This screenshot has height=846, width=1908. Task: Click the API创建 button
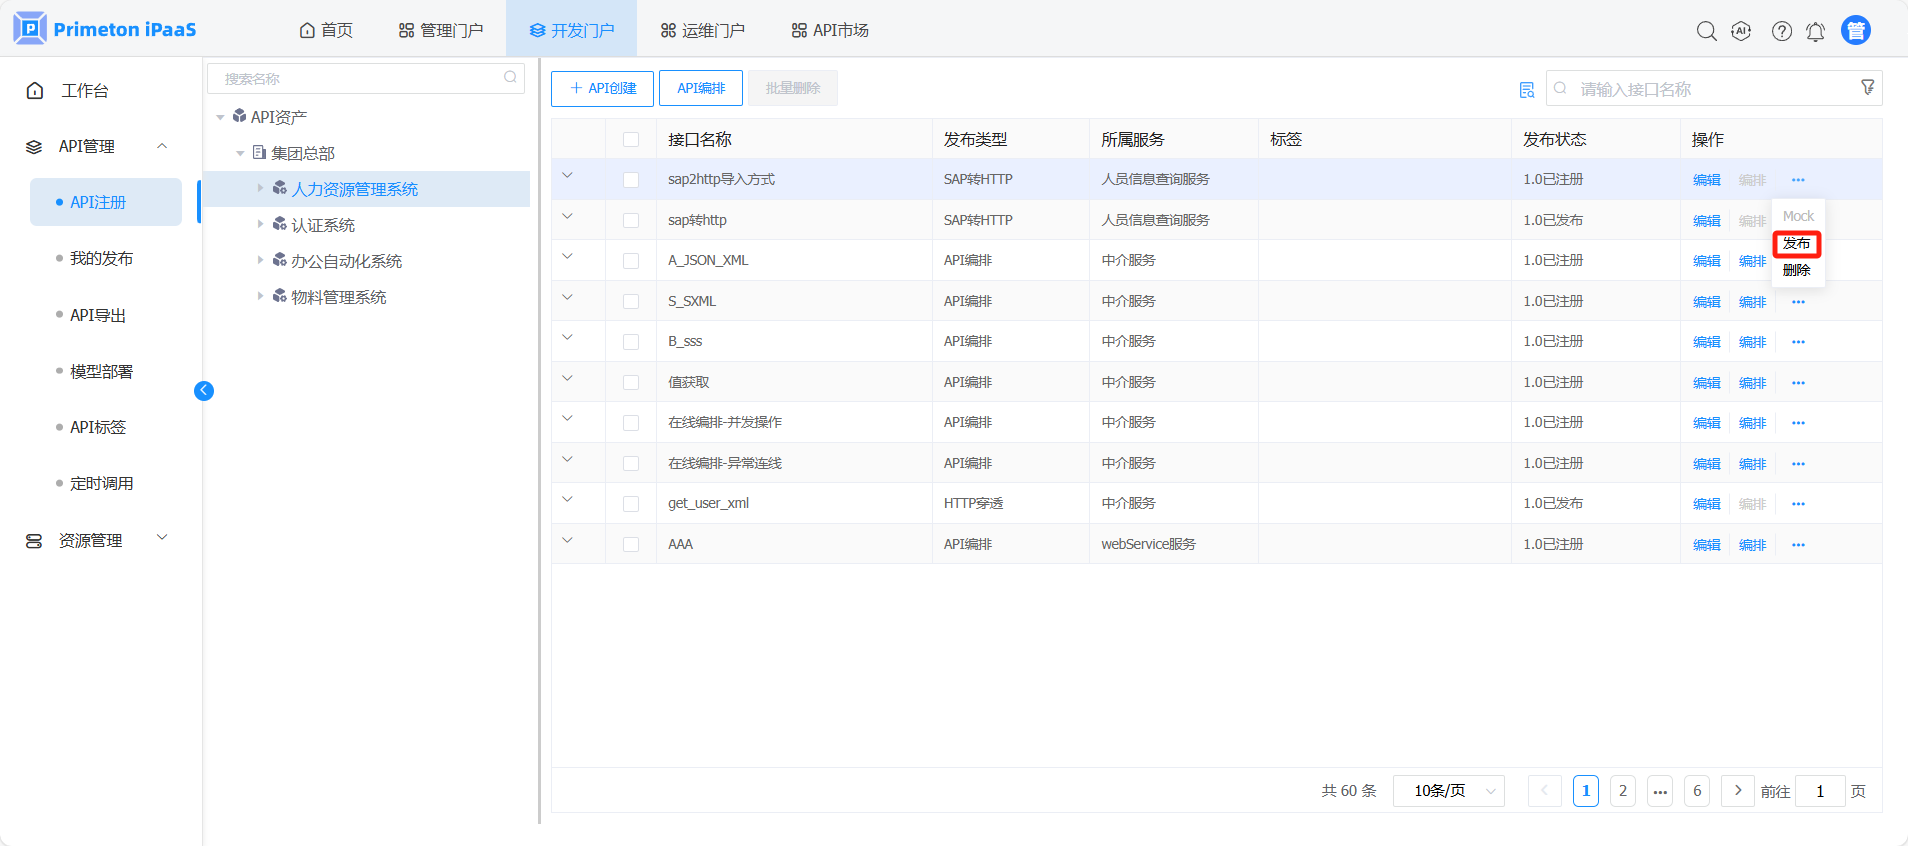pyautogui.click(x=602, y=88)
